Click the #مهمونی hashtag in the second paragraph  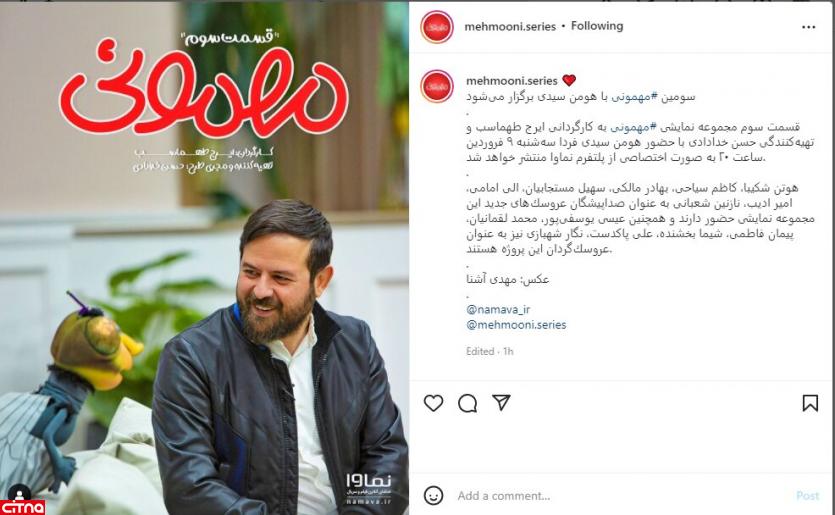click(x=629, y=127)
